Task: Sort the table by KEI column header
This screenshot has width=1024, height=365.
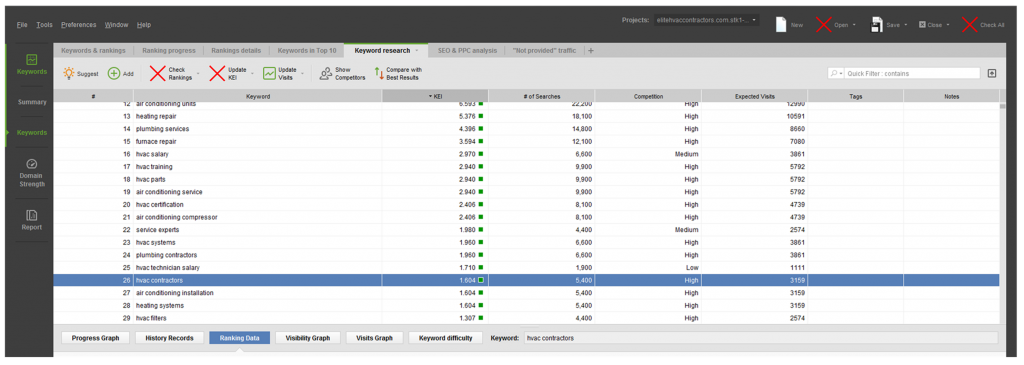Action: click(435, 96)
